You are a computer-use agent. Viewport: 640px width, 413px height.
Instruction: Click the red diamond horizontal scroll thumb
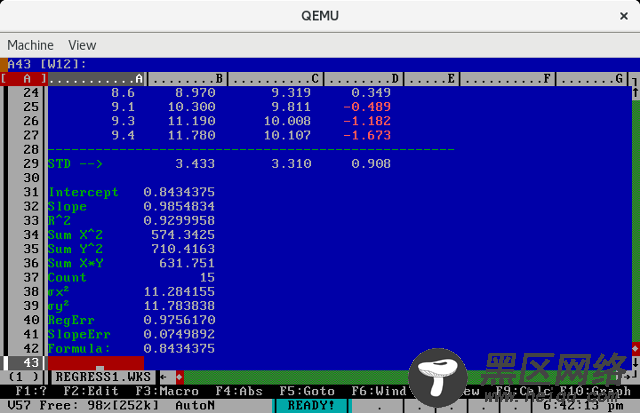click(x=180, y=377)
